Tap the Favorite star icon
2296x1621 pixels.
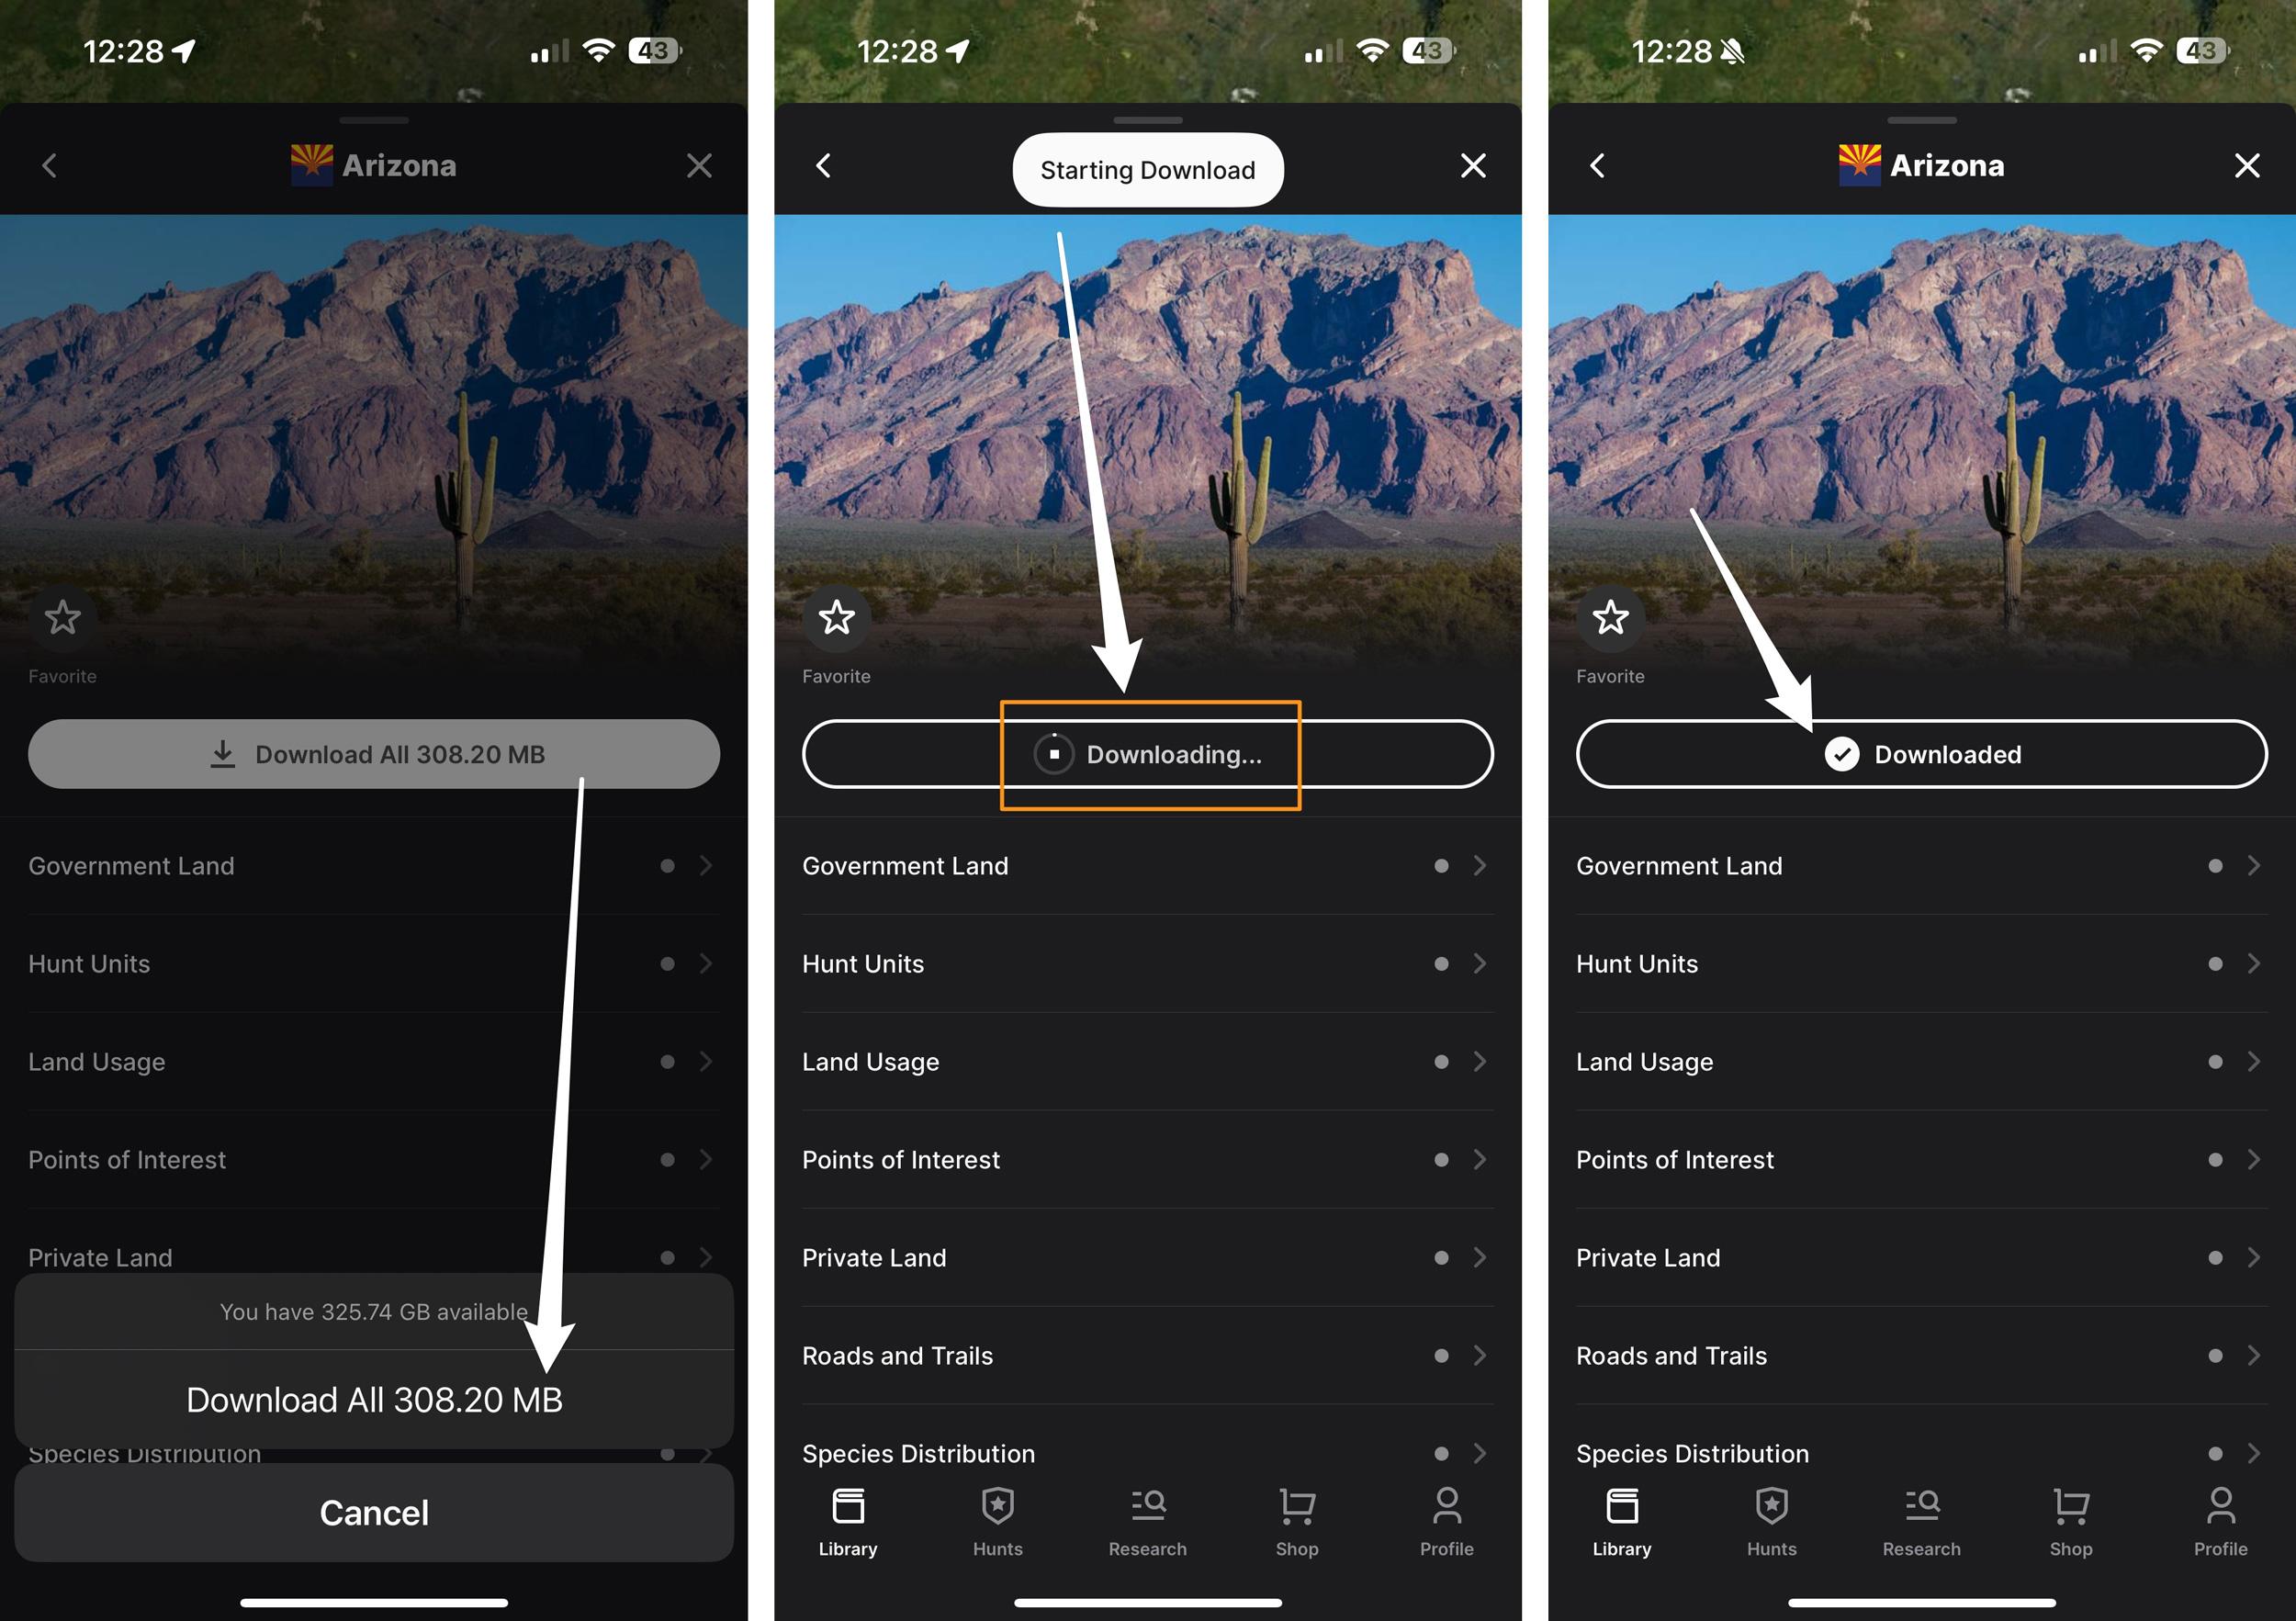[x=63, y=617]
